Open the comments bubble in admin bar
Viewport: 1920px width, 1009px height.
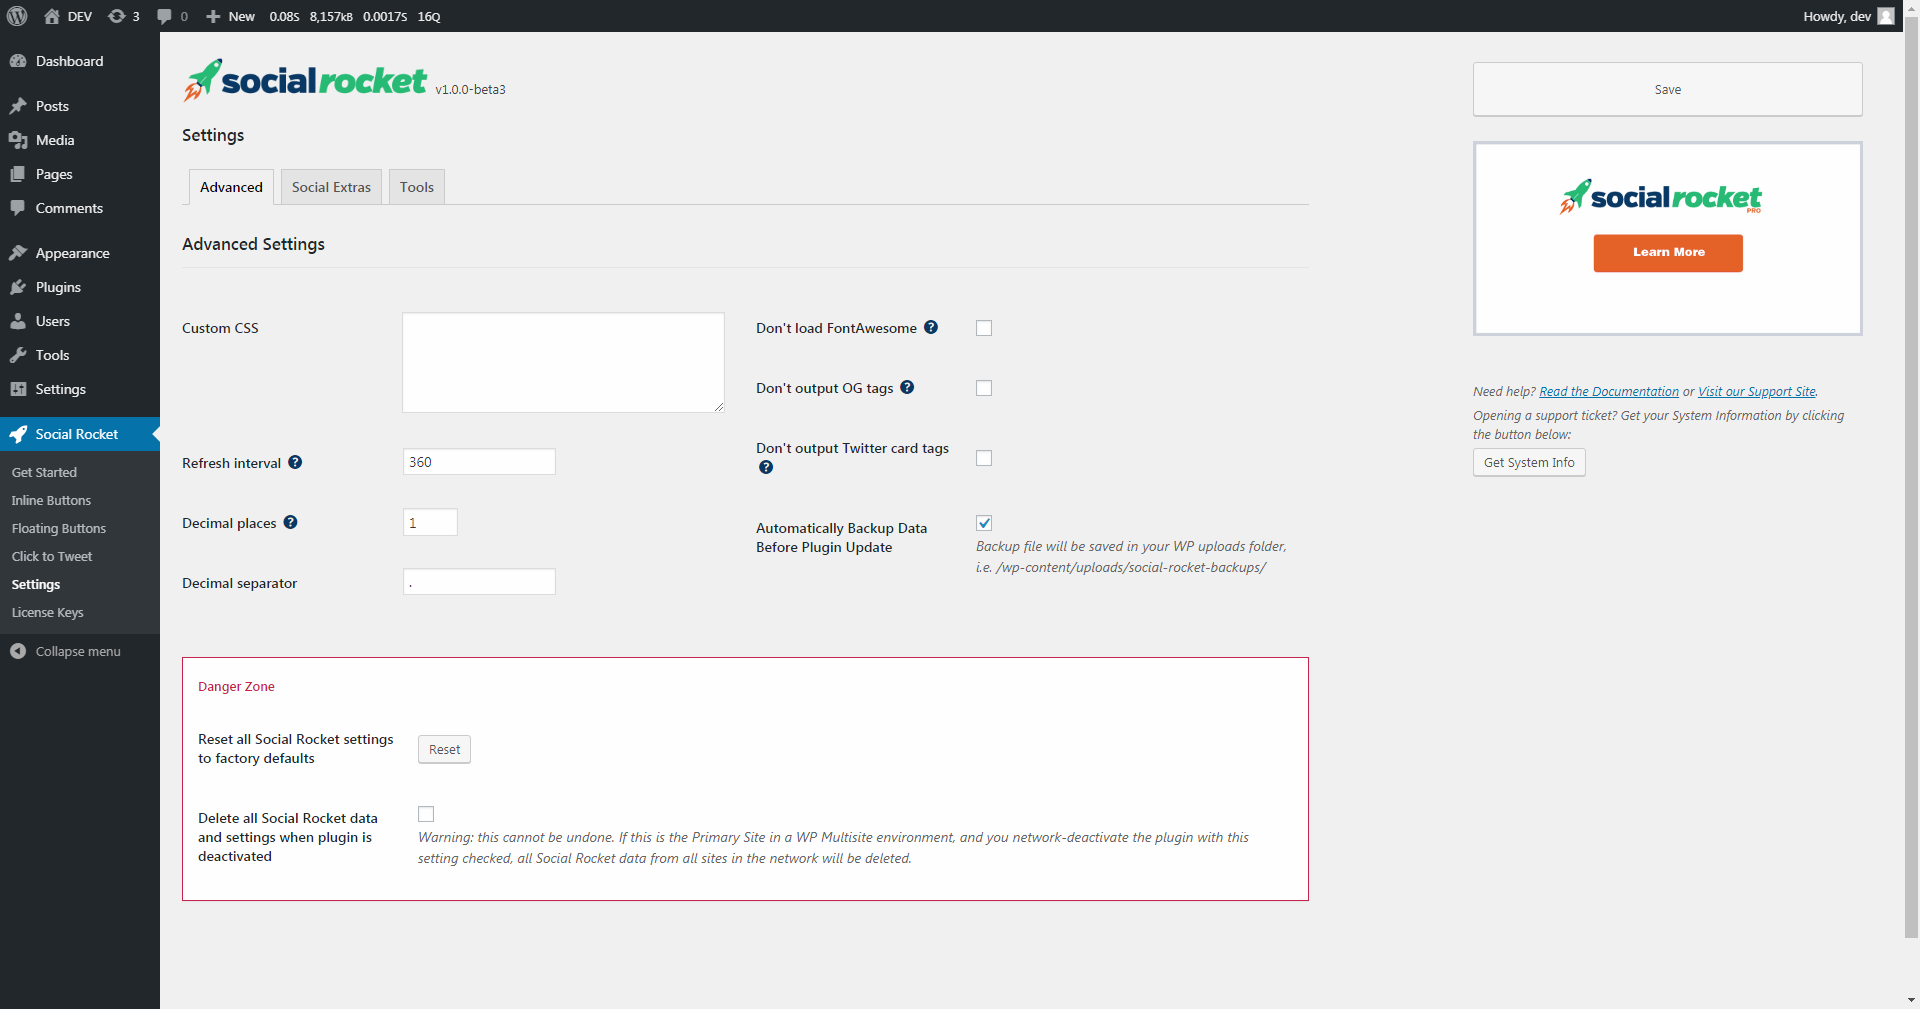pos(164,16)
